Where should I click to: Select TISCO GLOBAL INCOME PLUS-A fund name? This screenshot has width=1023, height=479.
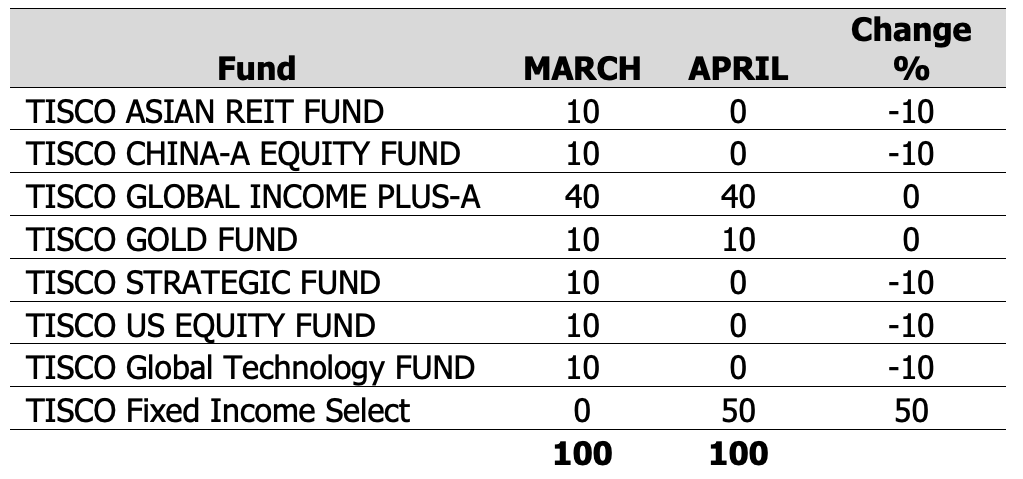click(x=254, y=197)
